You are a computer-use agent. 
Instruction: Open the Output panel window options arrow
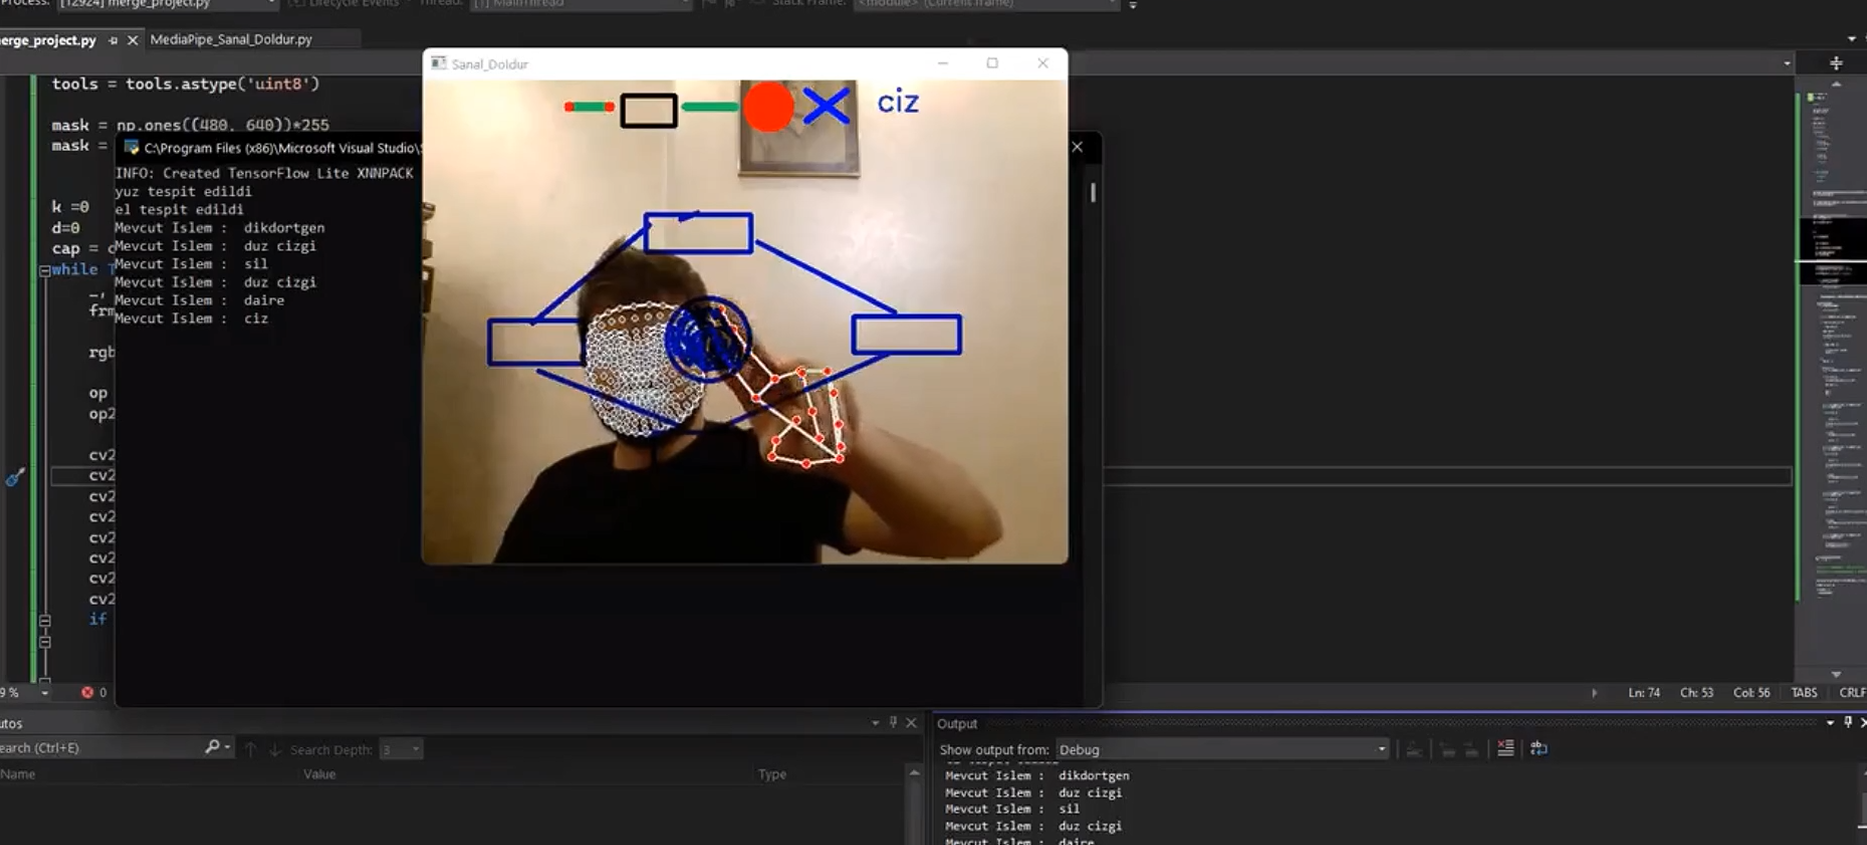[x=1830, y=722]
